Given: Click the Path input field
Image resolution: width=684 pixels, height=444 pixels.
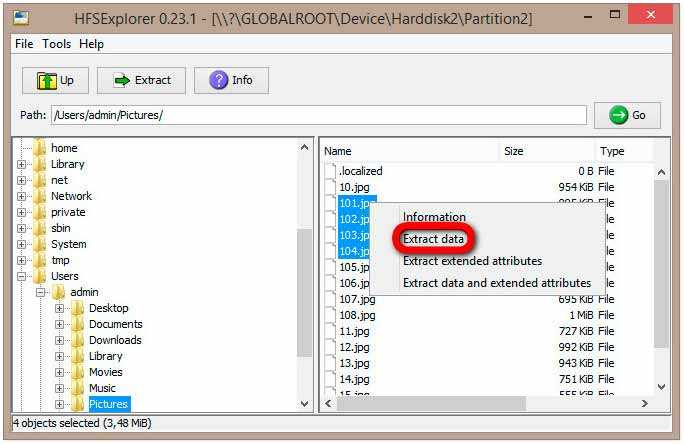Looking at the screenshot, I should [x=319, y=115].
